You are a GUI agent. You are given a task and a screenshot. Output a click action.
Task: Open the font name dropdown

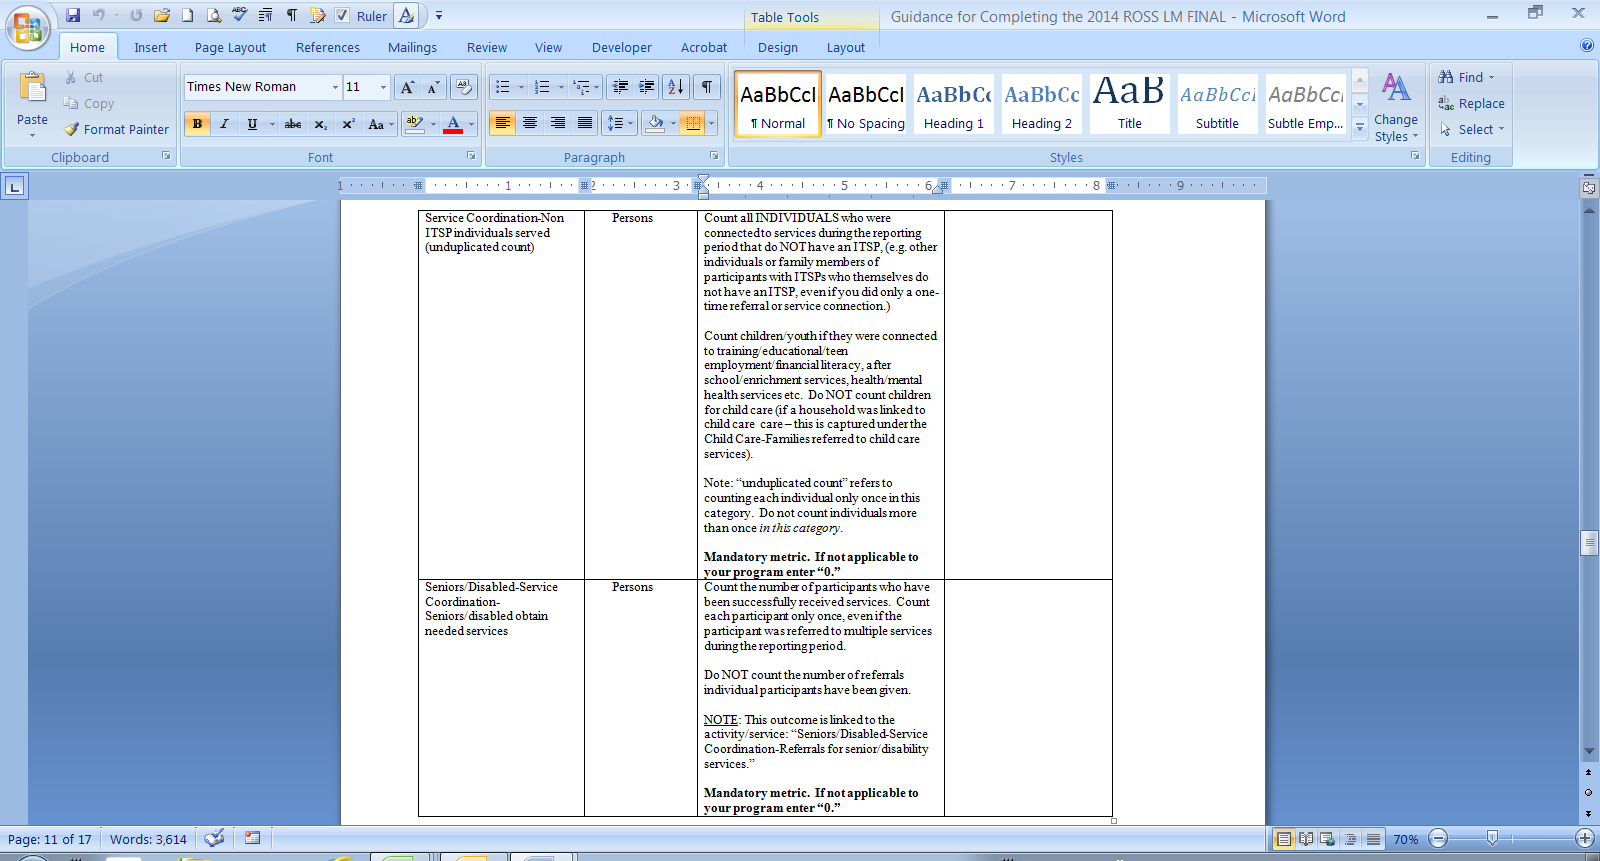click(335, 87)
